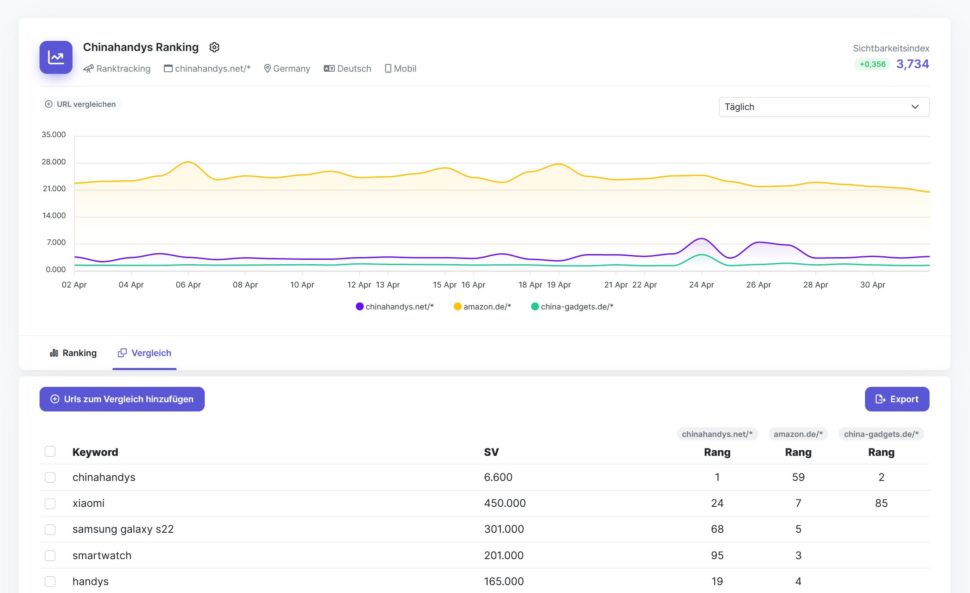Viewport: 970px width, 593px height.
Task: Click Rang header under chinahandys.net/*
Action: click(717, 452)
